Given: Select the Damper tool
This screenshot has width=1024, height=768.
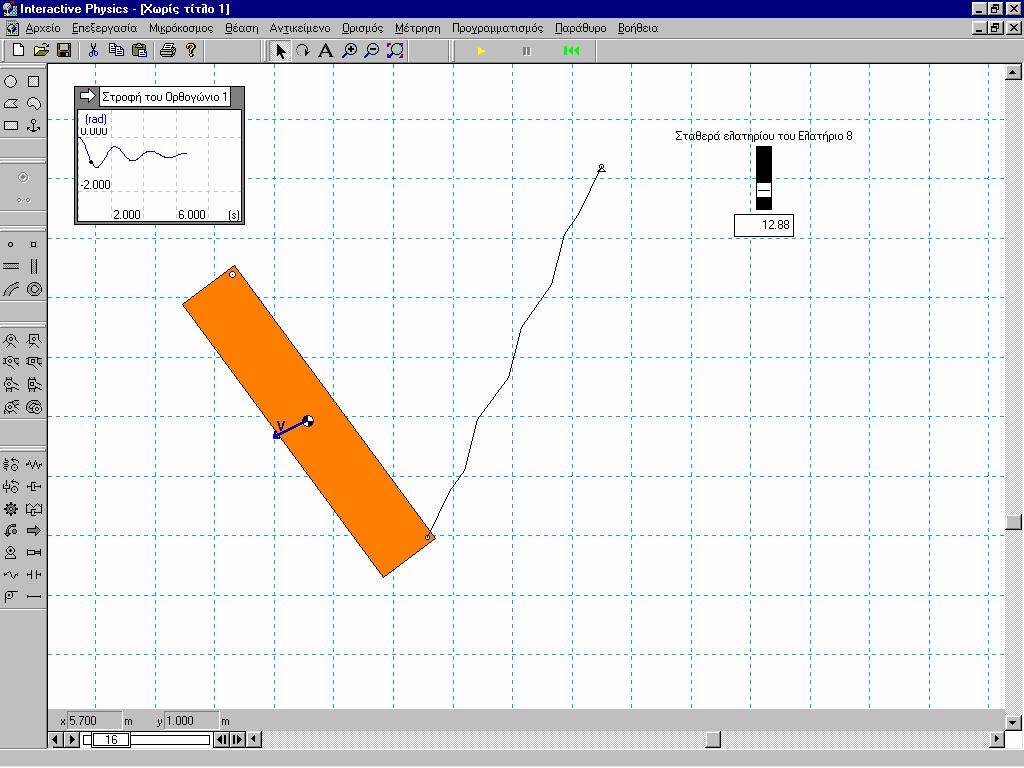Looking at the screenshot, I should click(33, 487).
